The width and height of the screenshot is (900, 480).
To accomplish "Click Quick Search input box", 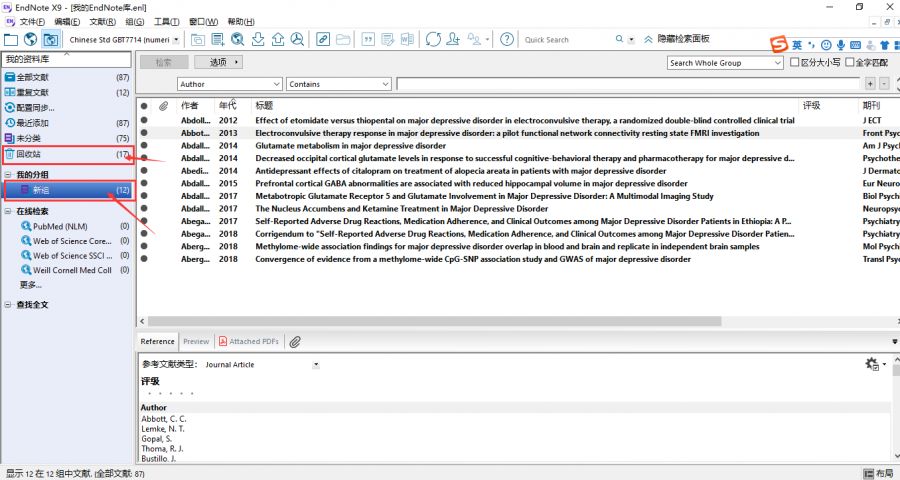I will (567, 40).
